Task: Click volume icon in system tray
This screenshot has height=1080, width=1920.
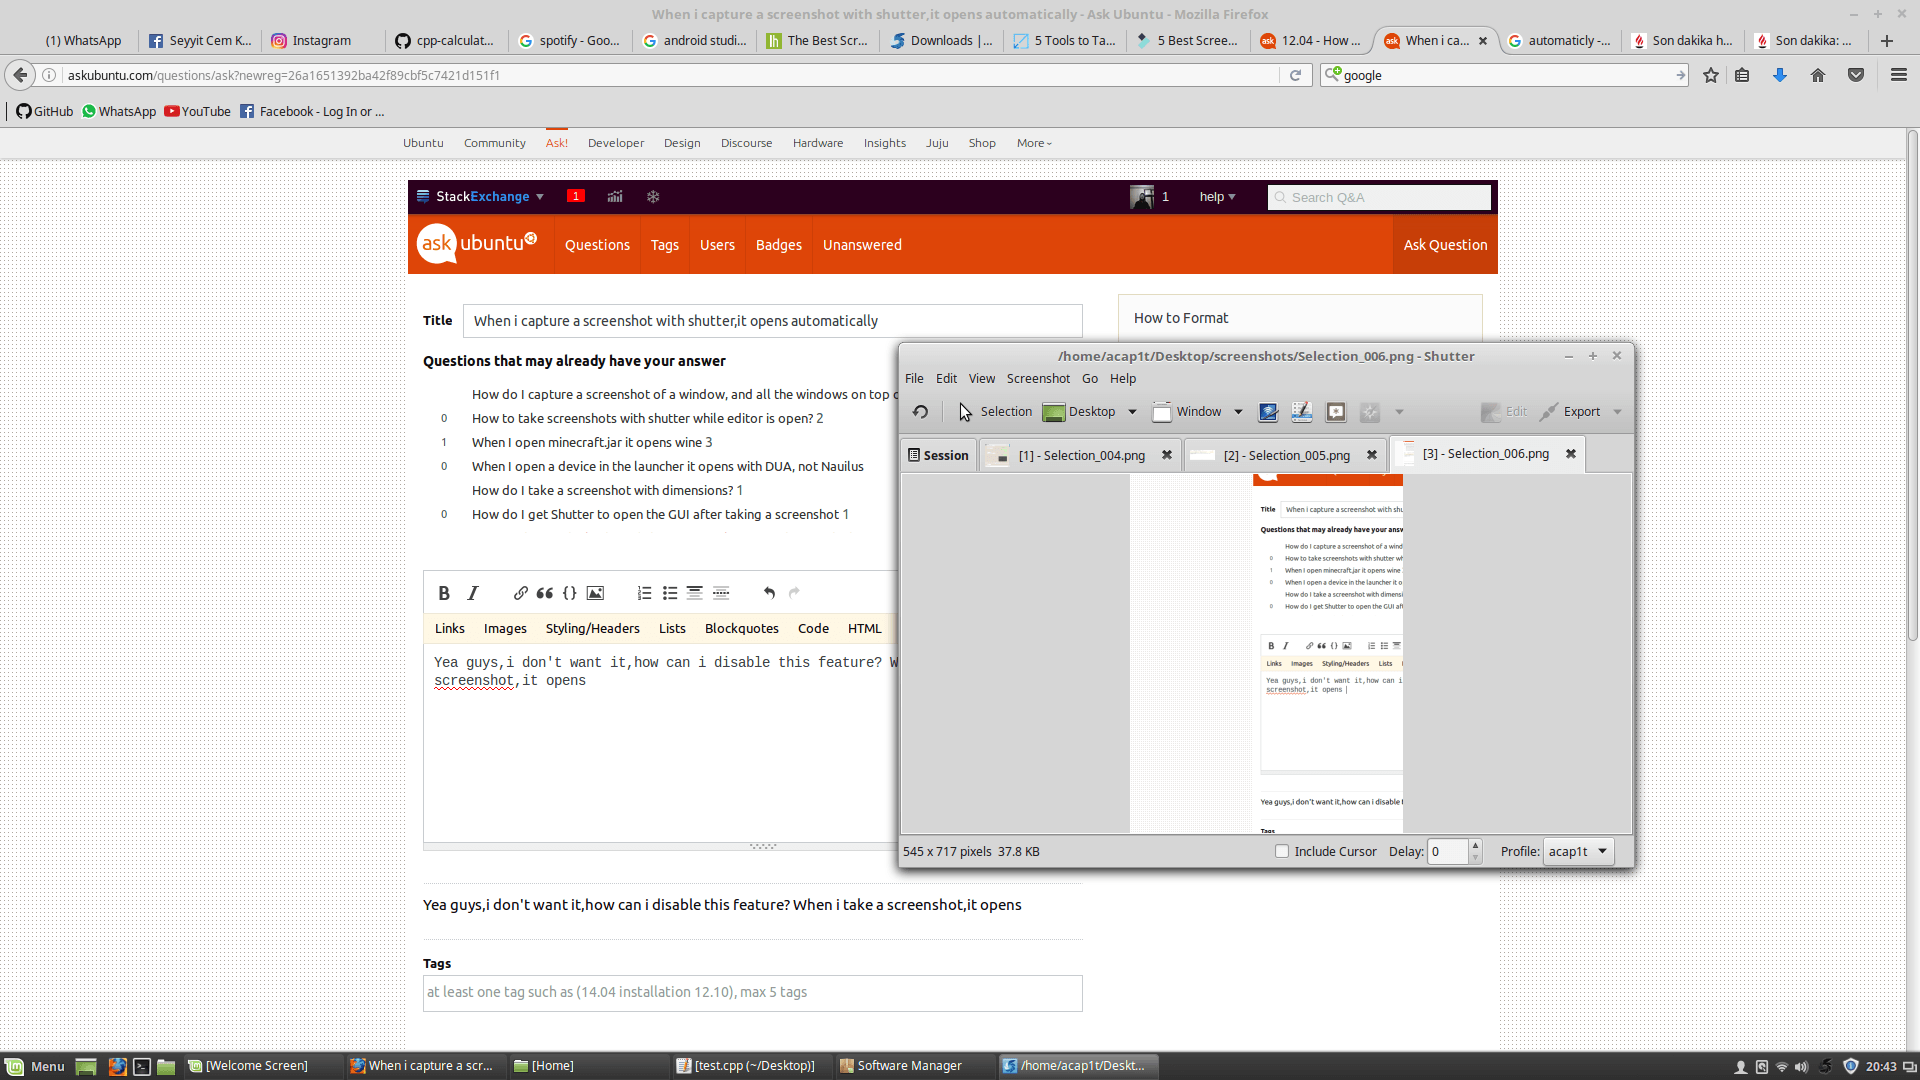Action: [x=1802, y=1067]
